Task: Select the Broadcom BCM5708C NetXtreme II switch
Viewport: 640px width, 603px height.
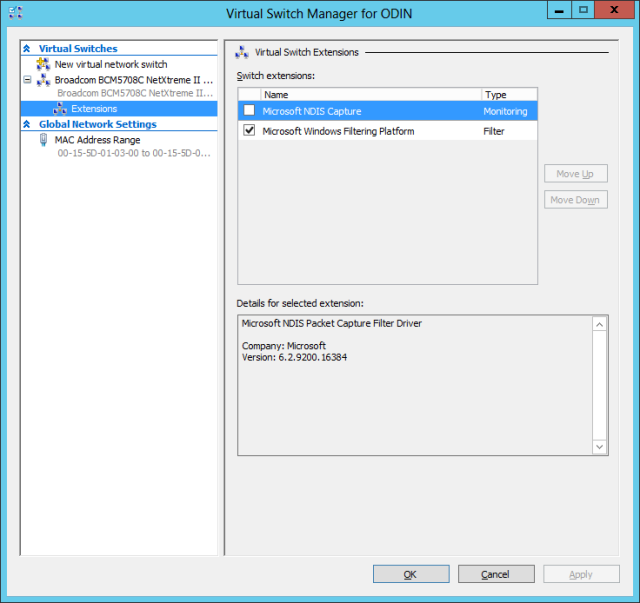Action: coord(134,80)
